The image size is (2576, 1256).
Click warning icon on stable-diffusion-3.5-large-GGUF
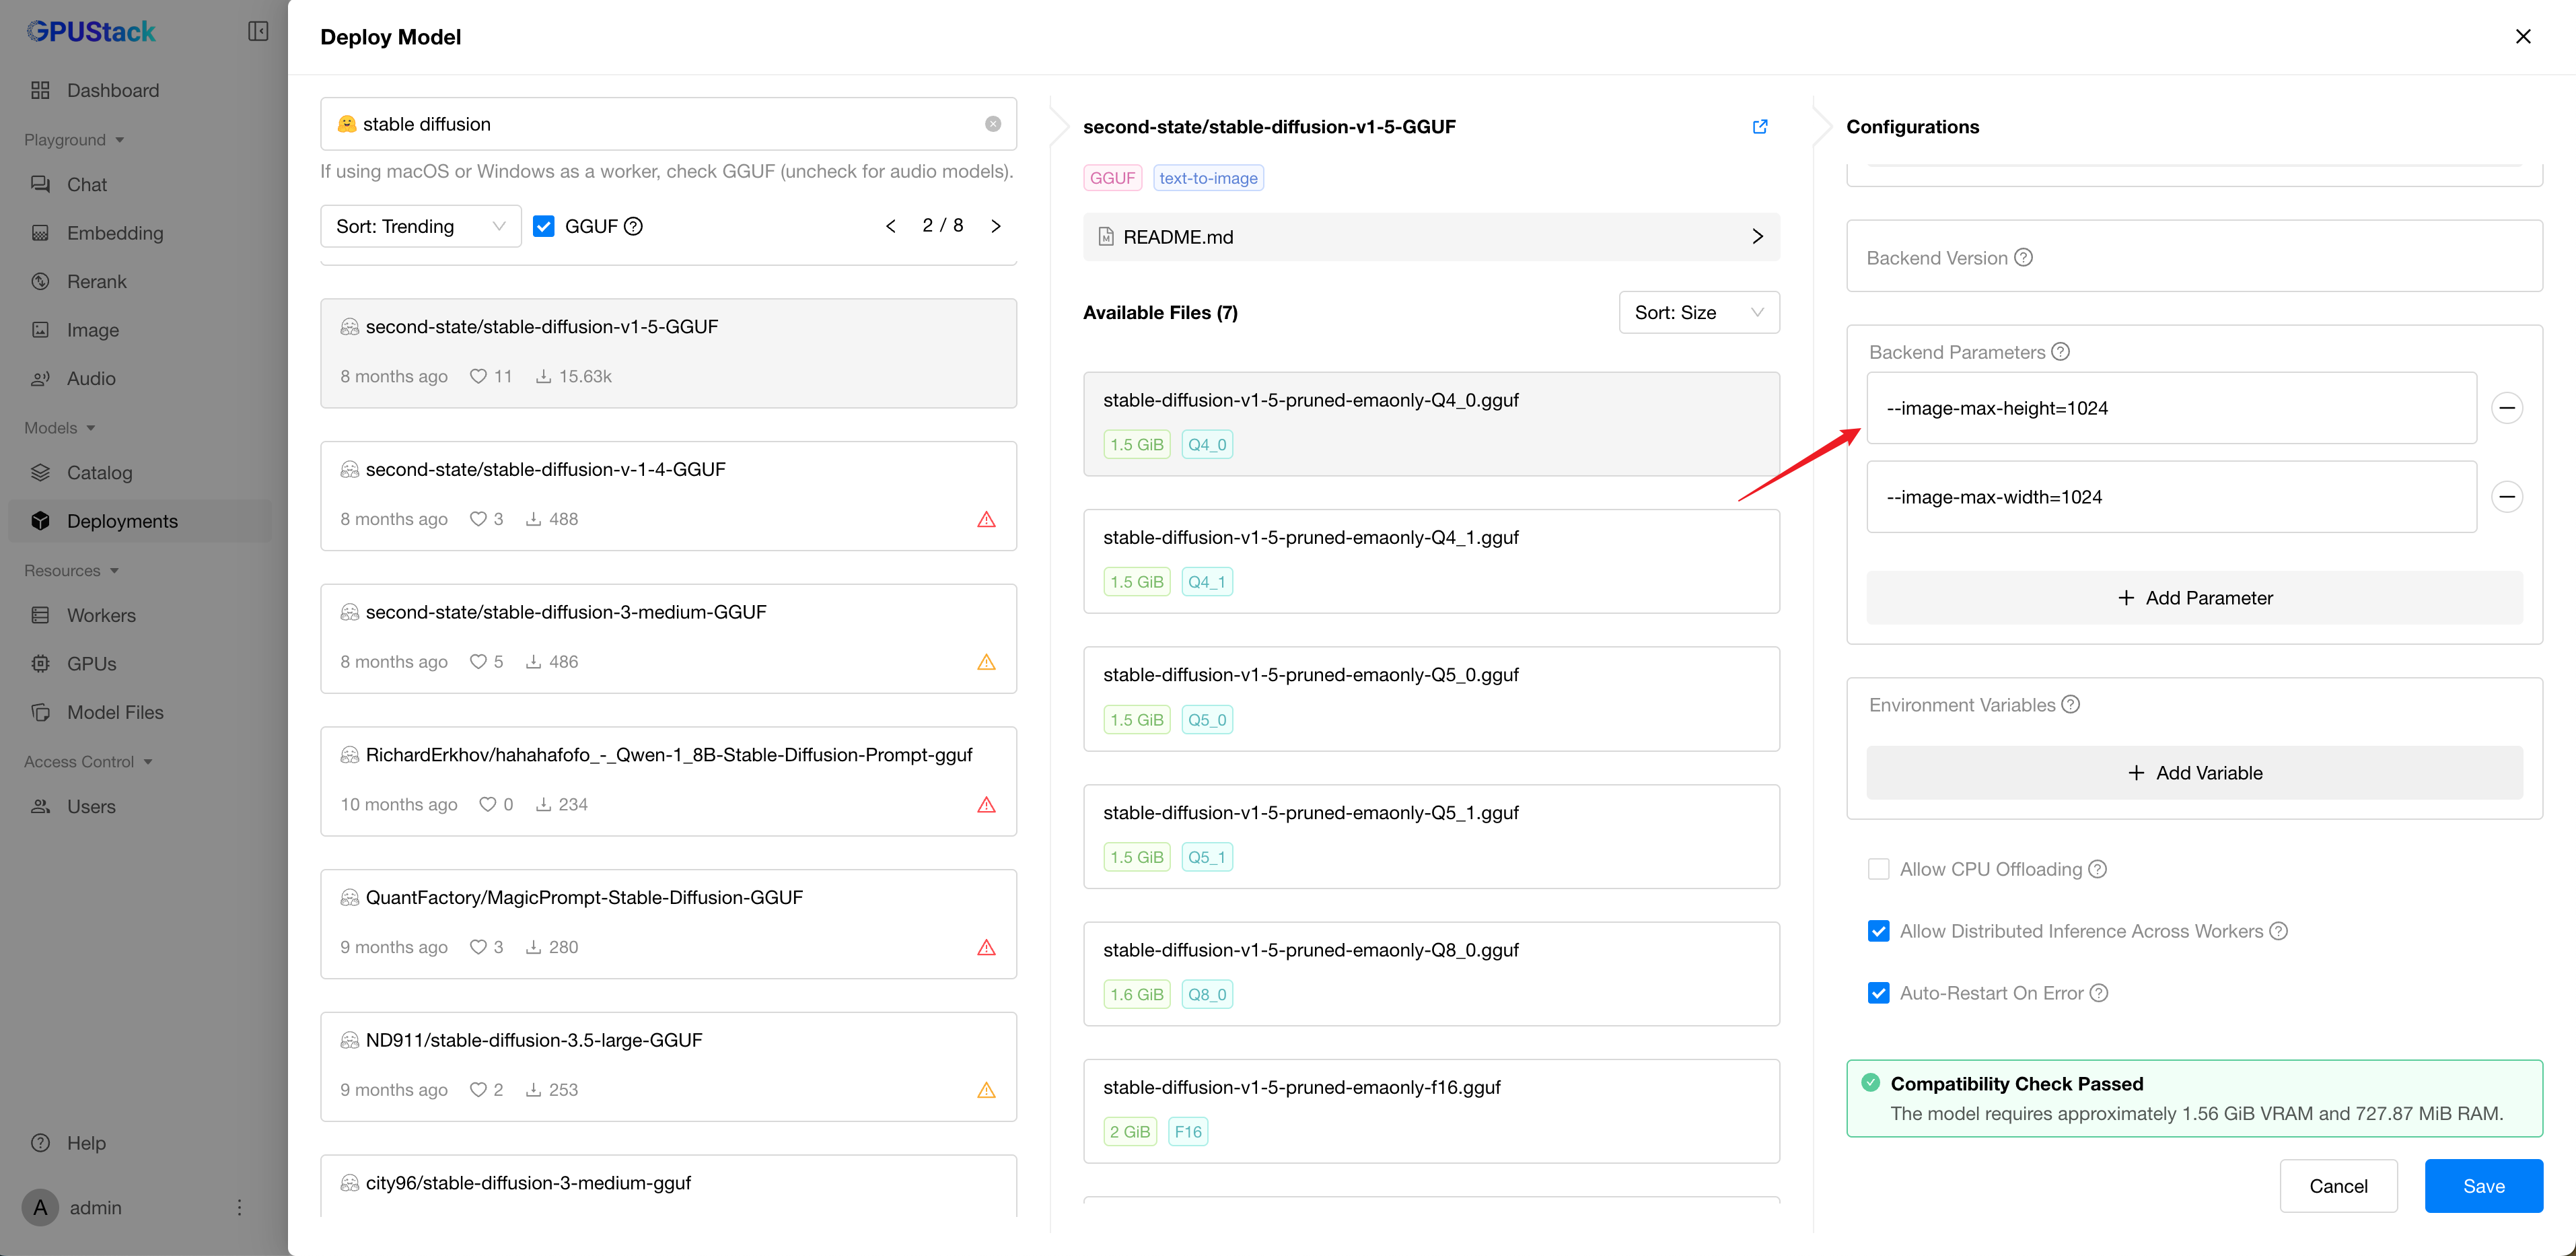[986, 1090]
